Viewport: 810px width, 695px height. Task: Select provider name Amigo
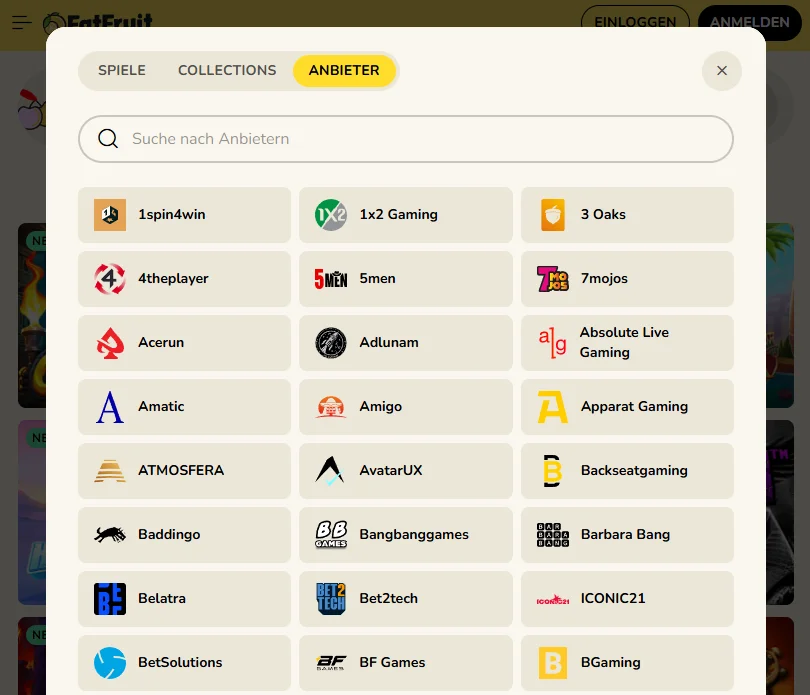pyautogui.click(x=381, y=407)
